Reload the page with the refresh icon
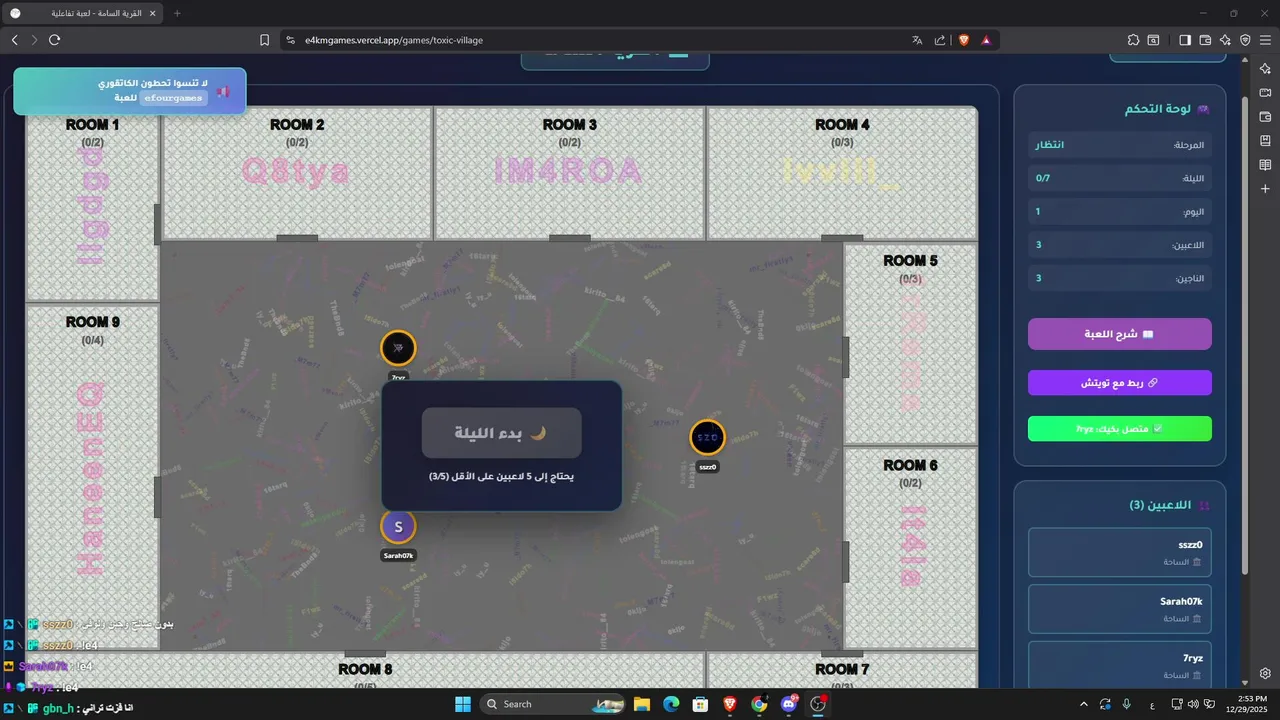This screenshot has width=1280, height=720. point(54,40)
